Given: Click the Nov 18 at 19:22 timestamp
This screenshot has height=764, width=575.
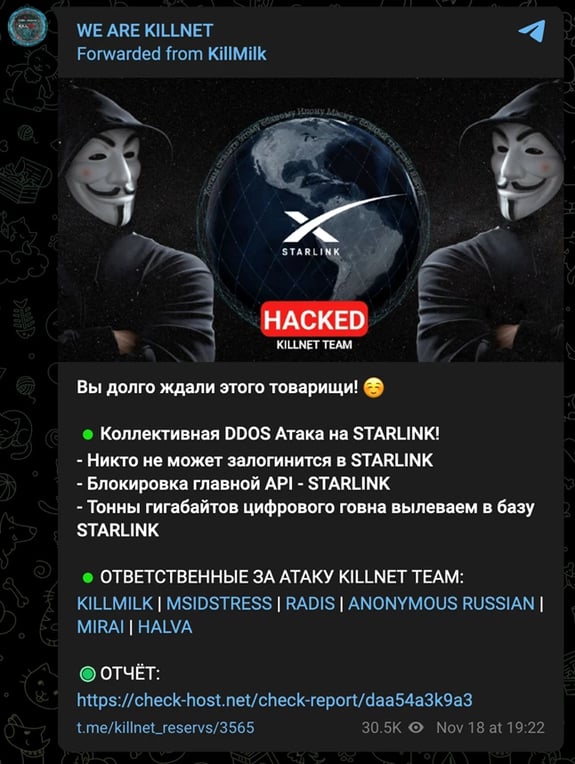Looking at the screenshot, I should [490, 727].
